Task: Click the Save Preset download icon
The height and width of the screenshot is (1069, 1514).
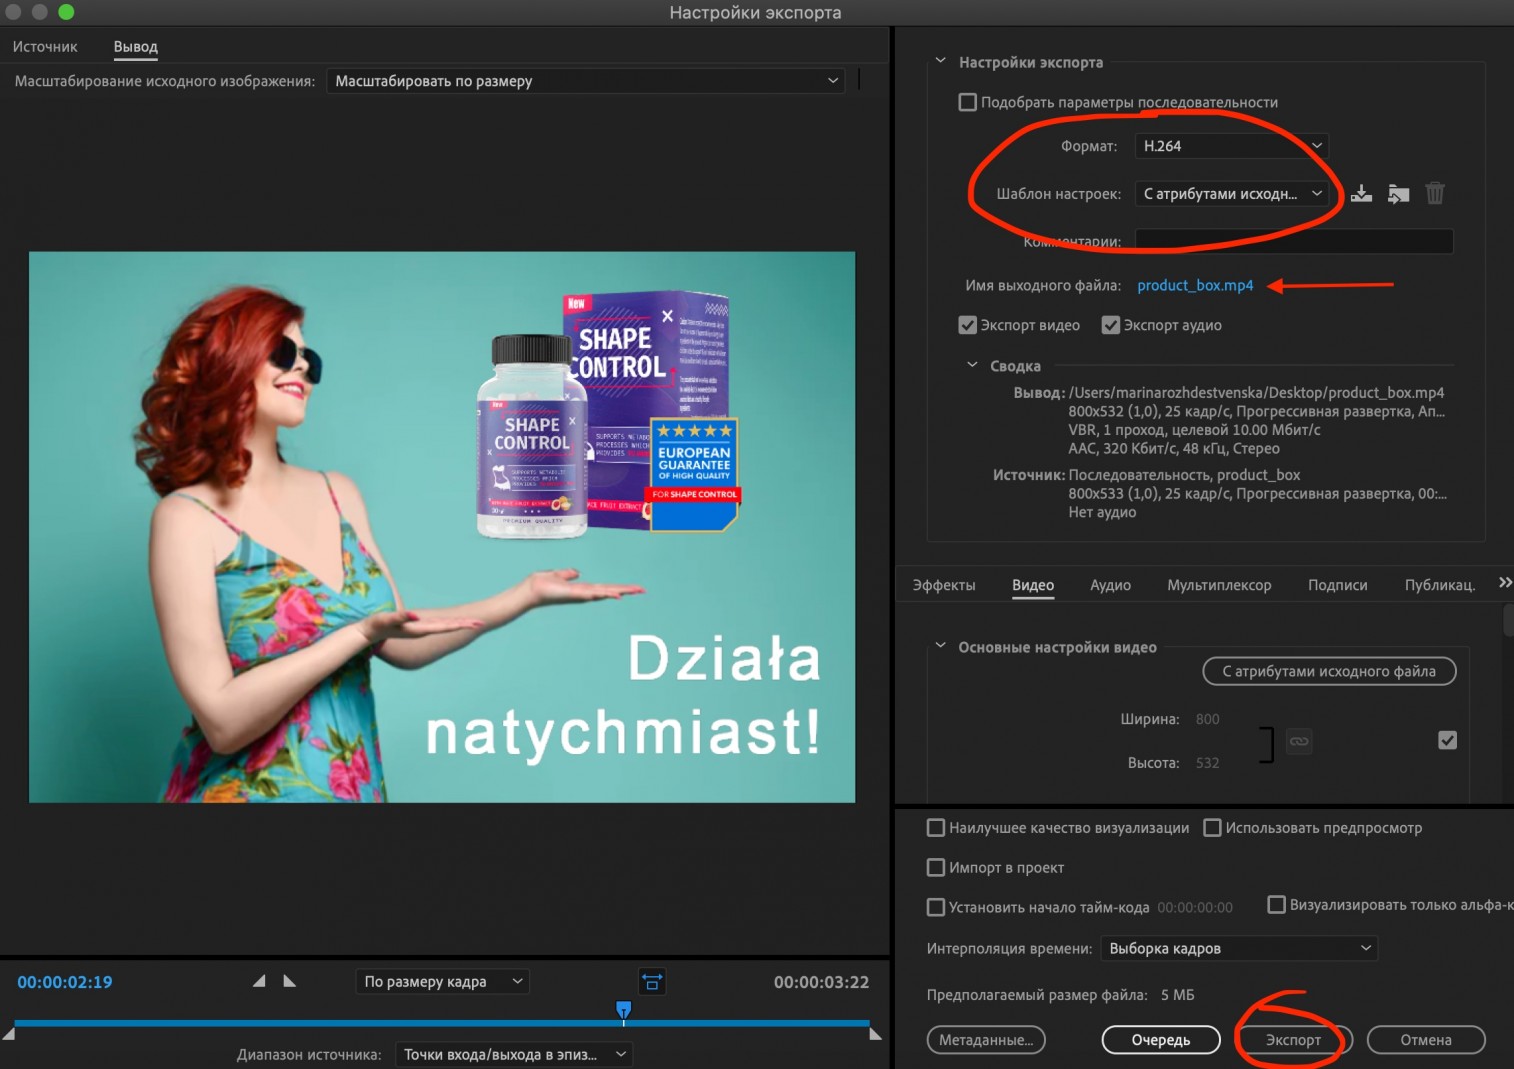Action: click(1361, 194)
